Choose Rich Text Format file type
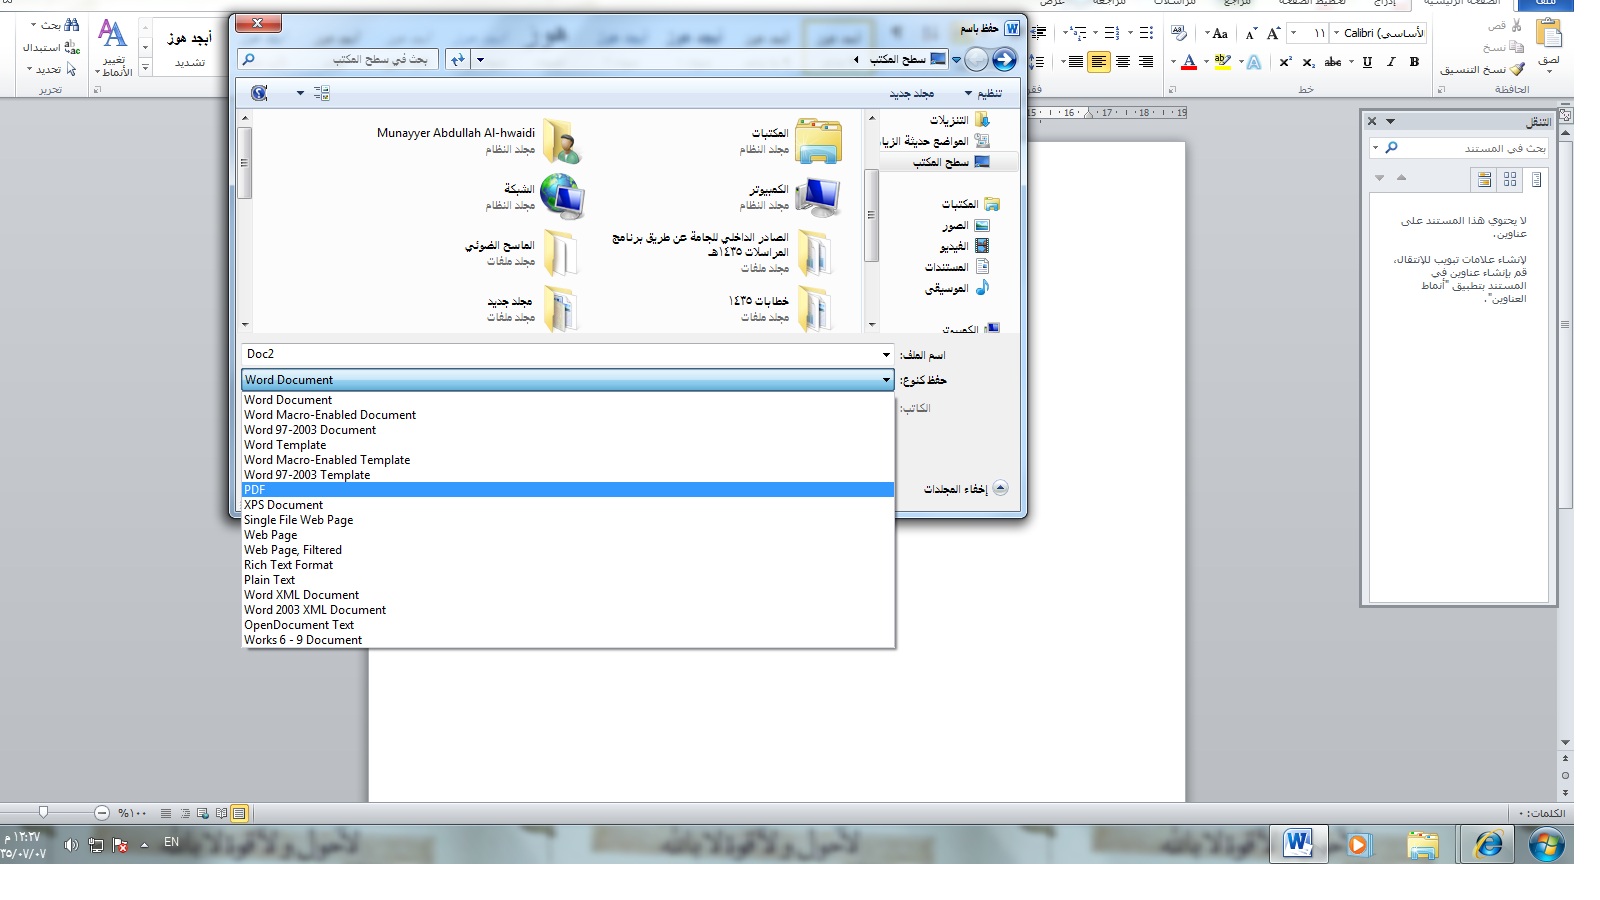Screen dimensions: 1600x900 (567, 565)
